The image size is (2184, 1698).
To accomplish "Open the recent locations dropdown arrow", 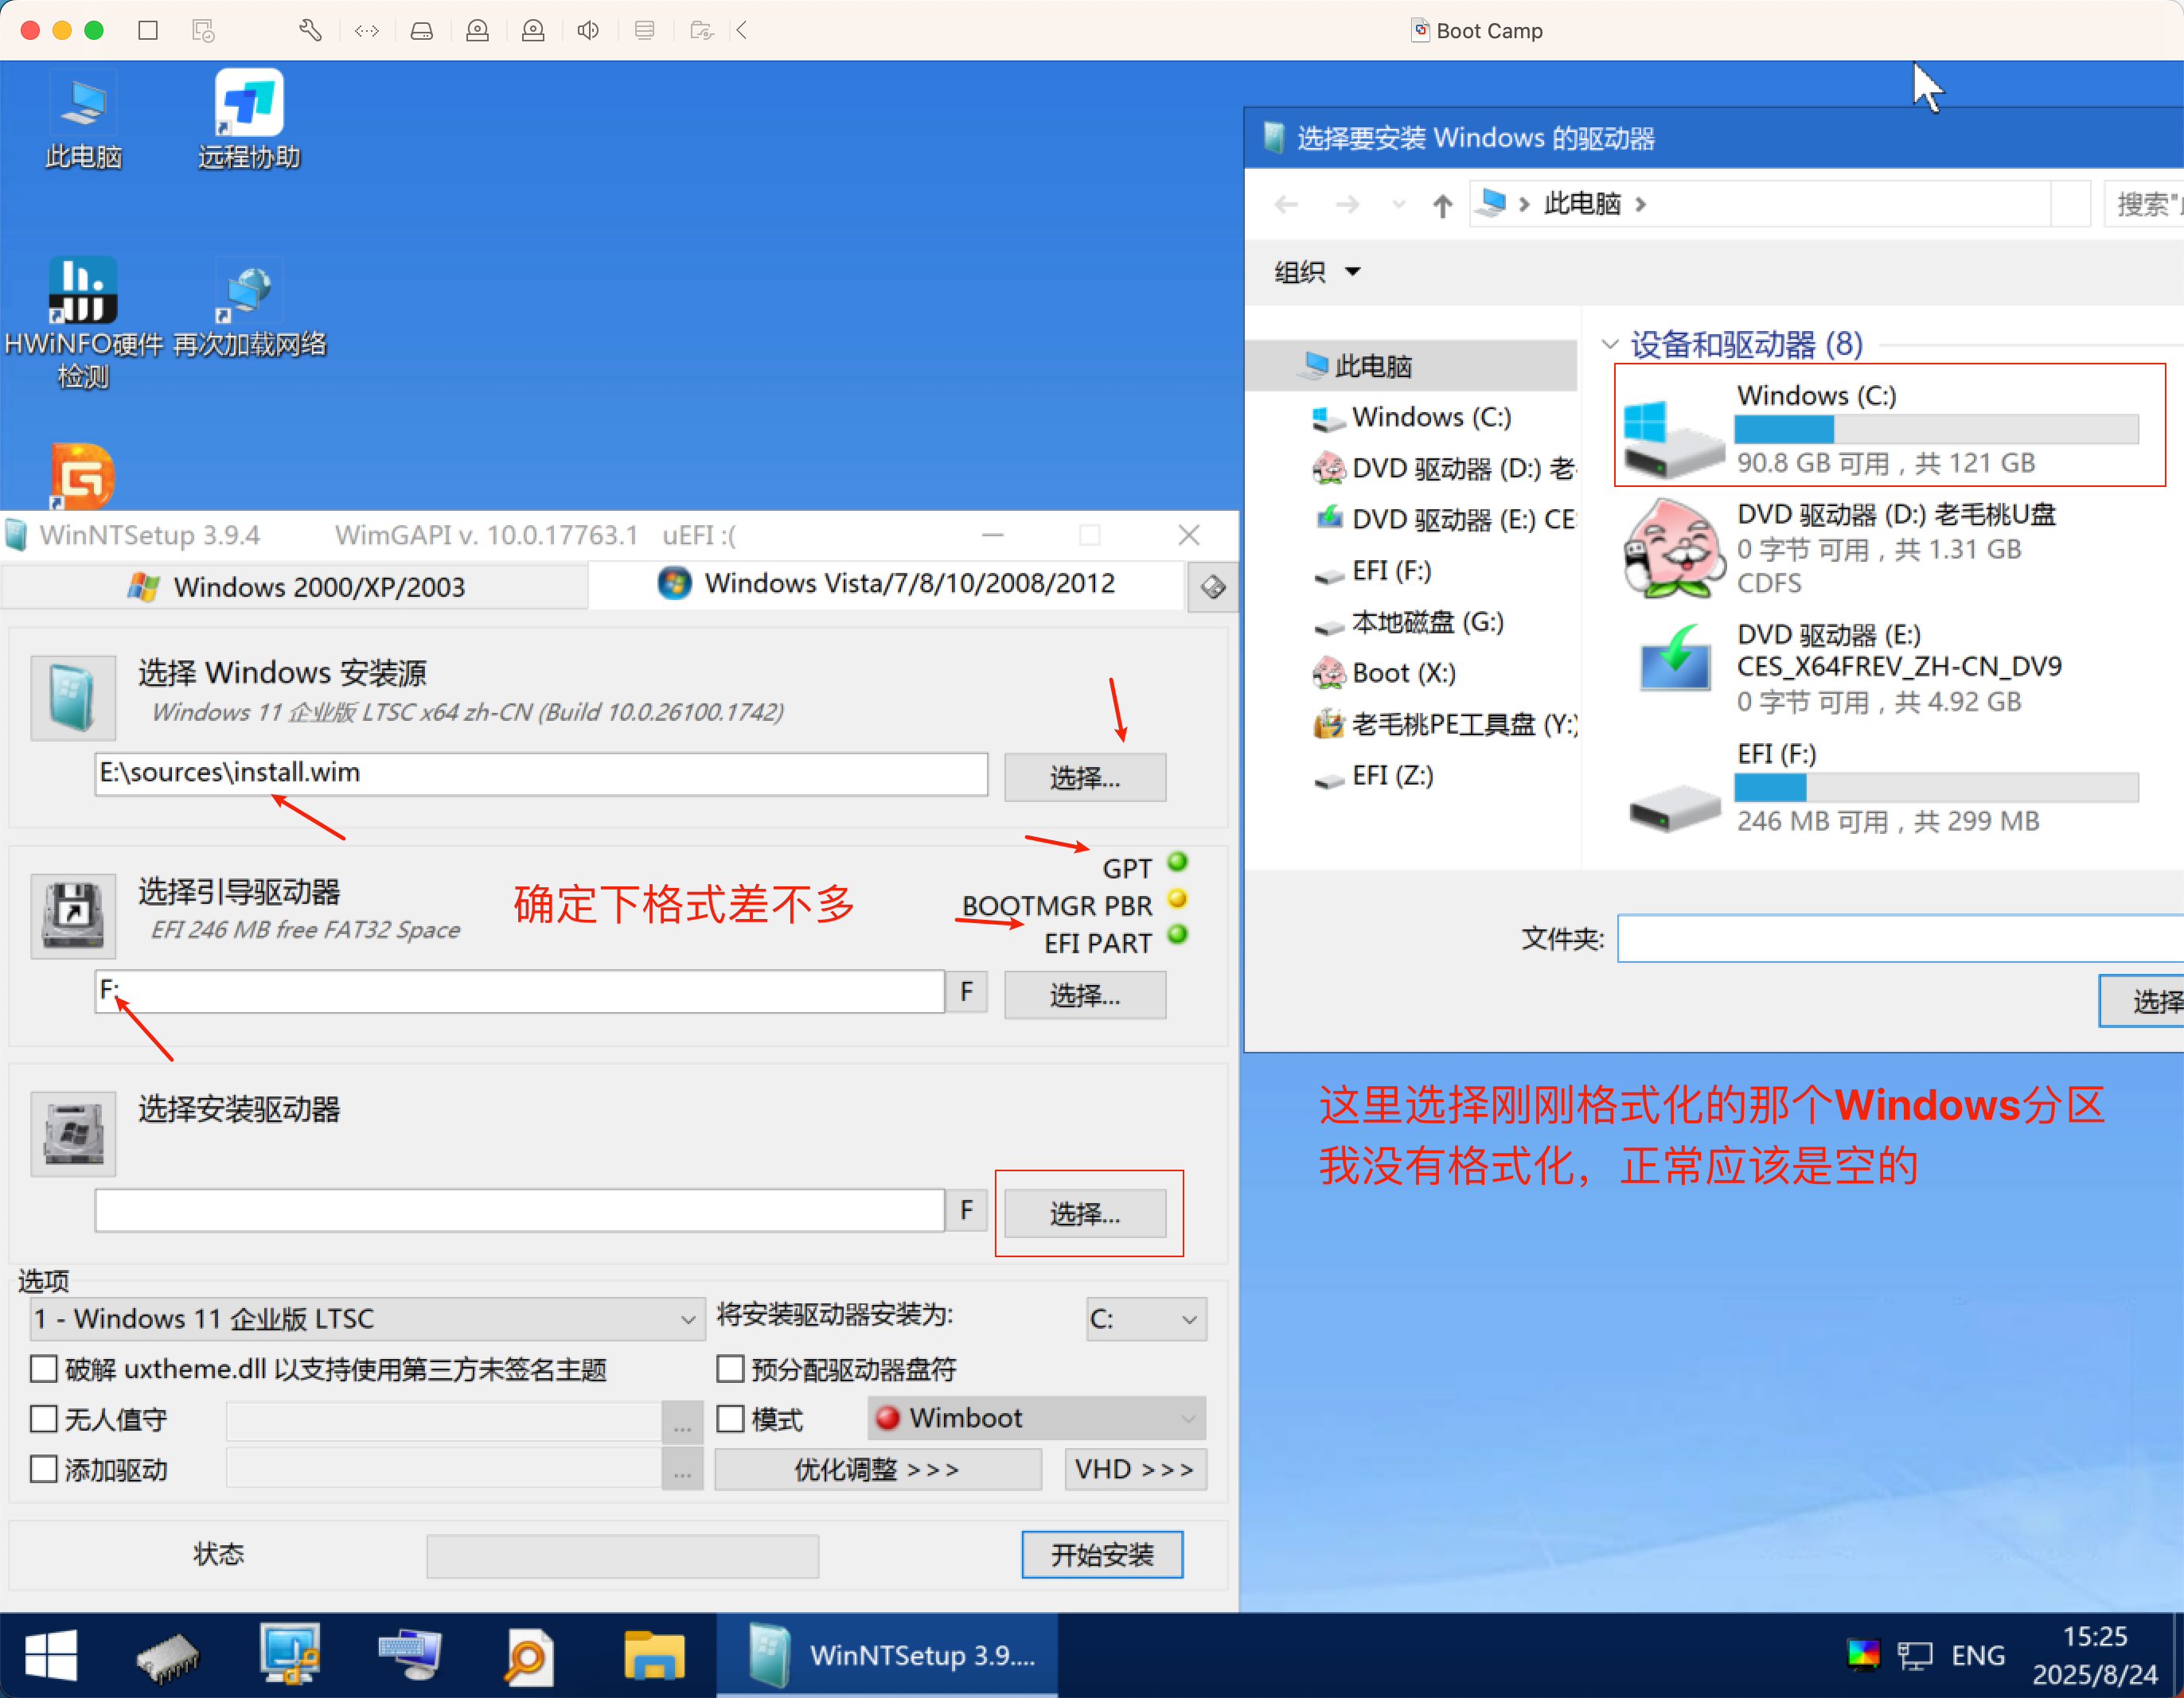I will [1399, 205].
